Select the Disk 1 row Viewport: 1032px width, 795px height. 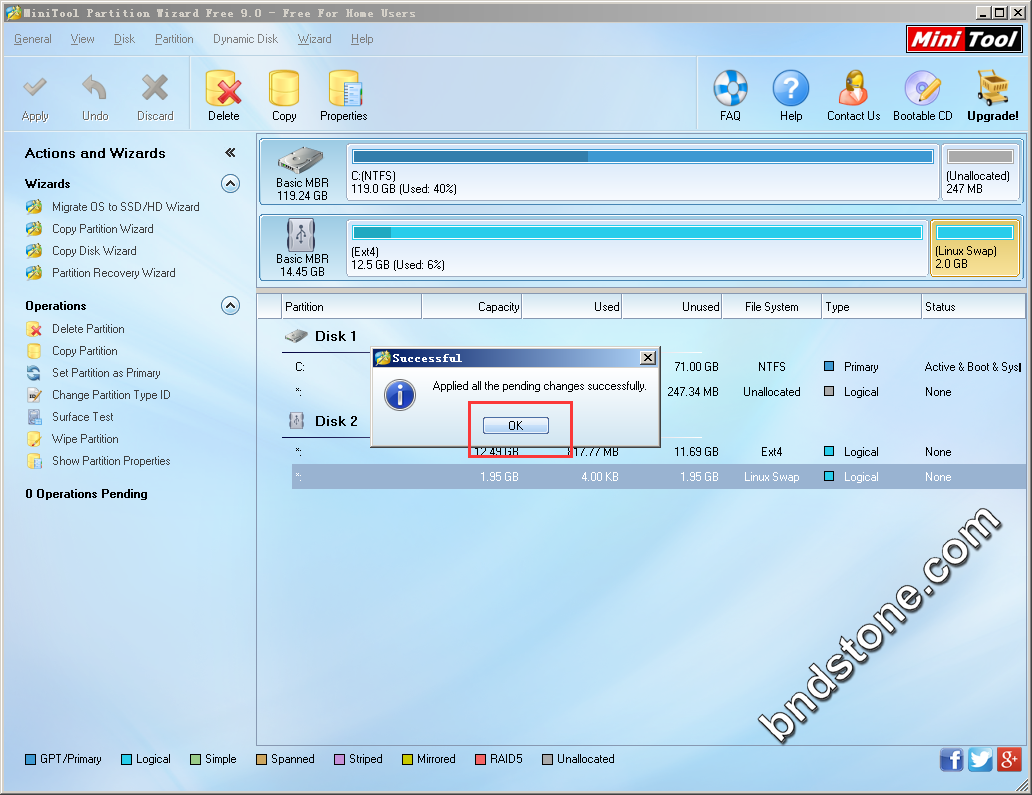322,336
